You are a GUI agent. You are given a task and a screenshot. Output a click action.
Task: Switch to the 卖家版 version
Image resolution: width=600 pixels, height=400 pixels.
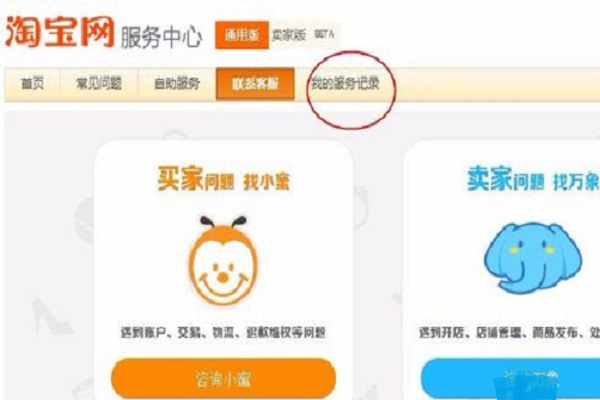(x=289, y=35)
